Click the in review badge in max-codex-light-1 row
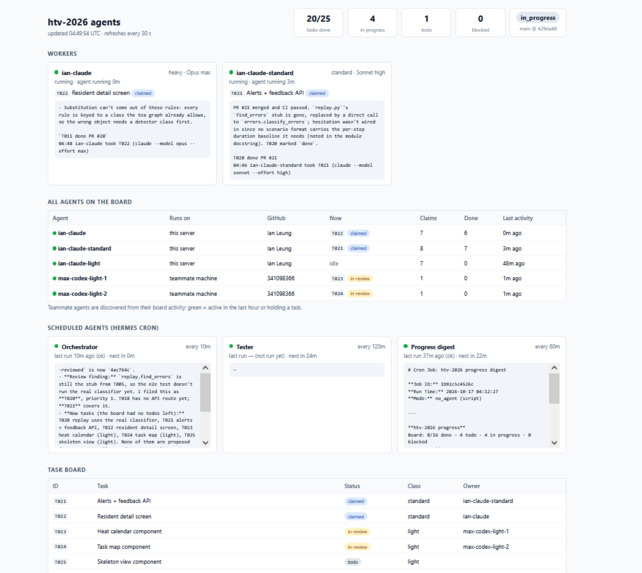 360,279
